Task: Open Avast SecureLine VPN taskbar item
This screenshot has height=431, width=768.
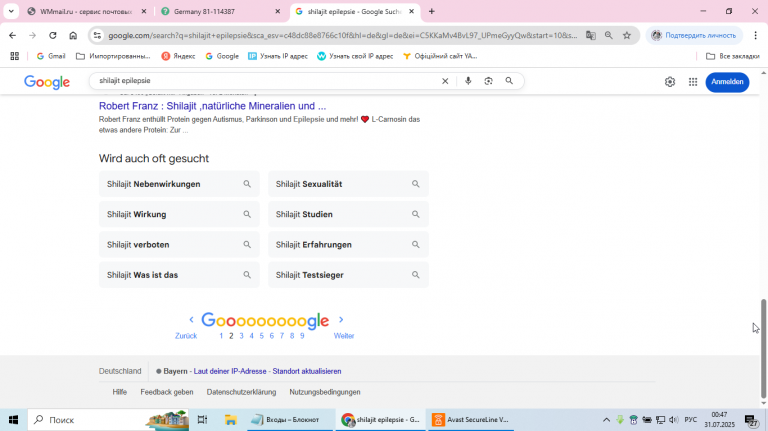Action: [x=471, y=420]
